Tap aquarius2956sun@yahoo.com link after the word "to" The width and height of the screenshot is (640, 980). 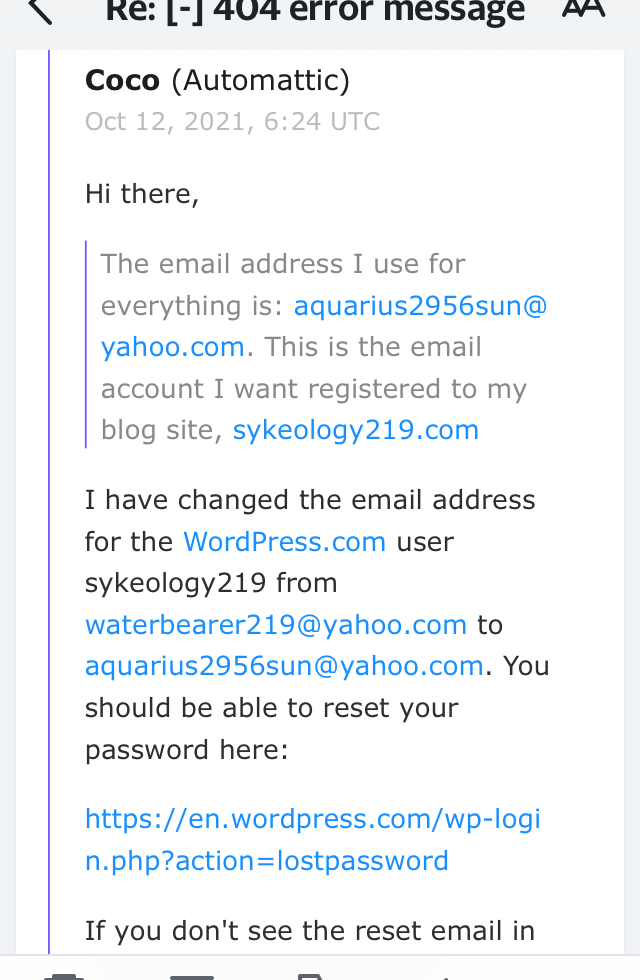[x=284, y=666]
